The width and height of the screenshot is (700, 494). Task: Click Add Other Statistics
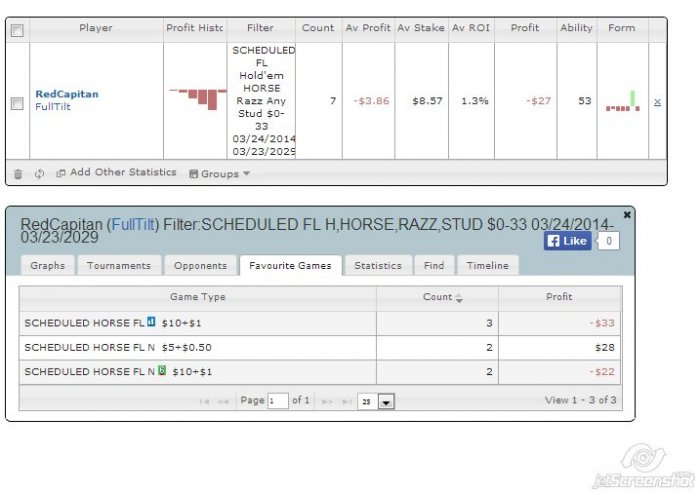[x=116, y=173]
